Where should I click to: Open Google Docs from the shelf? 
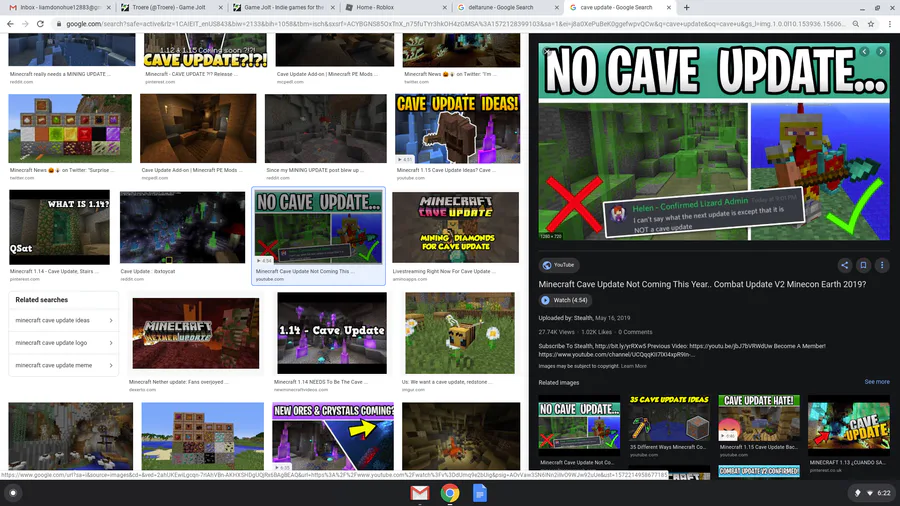[480, 493]
